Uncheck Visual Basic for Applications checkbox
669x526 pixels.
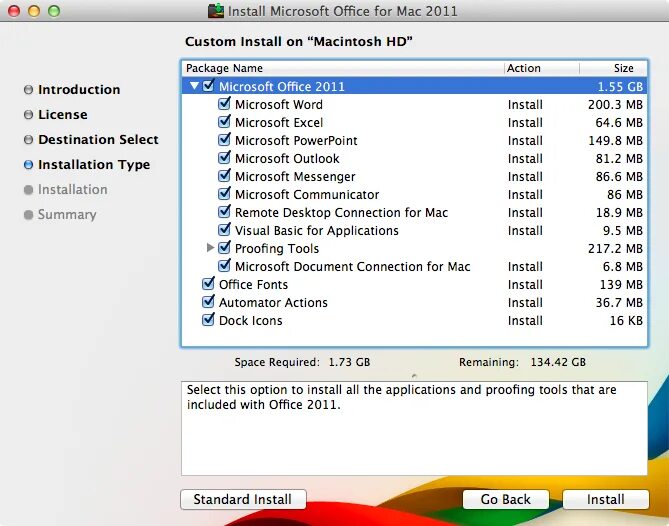tap(224, 230)
